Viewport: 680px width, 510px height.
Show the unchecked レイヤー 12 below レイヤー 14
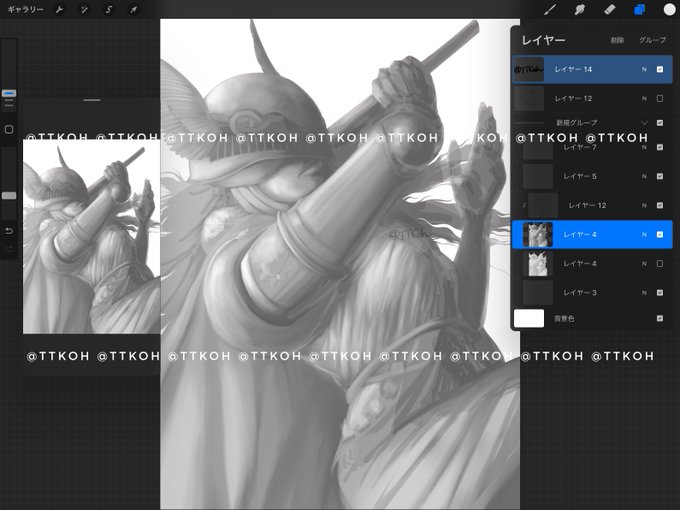point(660,98)
